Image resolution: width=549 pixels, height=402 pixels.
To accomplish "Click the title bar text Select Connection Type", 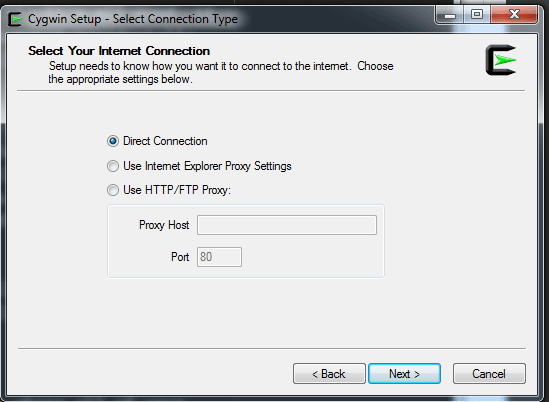I will pyautogui.click(x=175, y=19).
